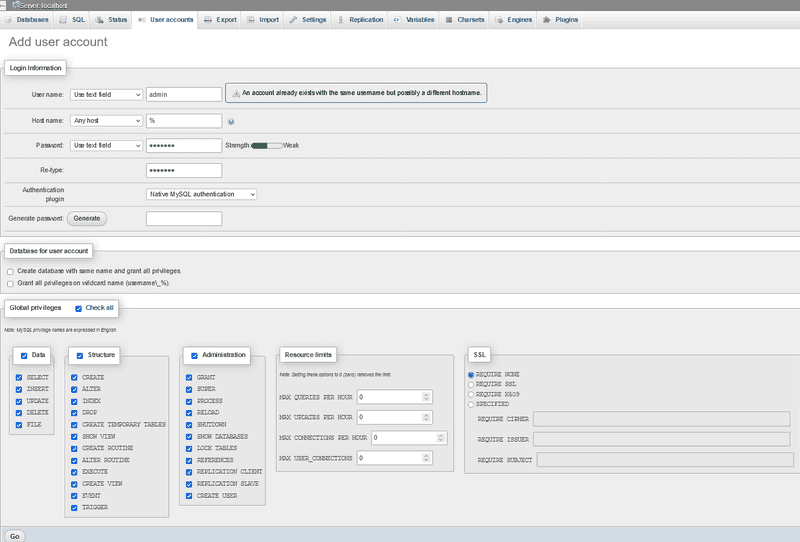The width and height of the screenshot is (800, 542).
Task: Click the Check all label link
Action: click(x=99, y=308)
